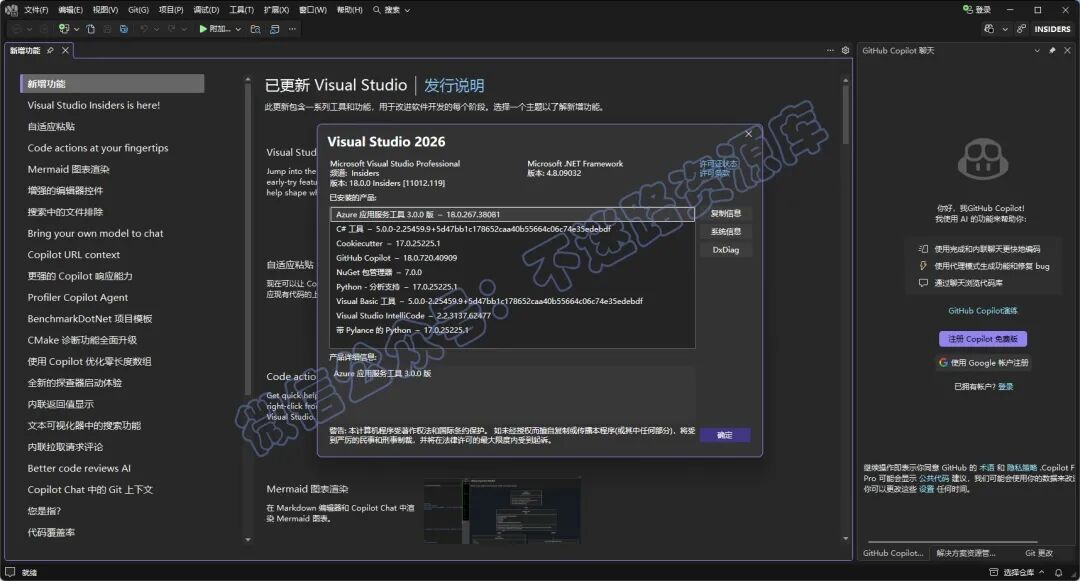Click the INSIDERS badge button
The height and width of the screenshot is (581, 1080).
click(1052, 29)
